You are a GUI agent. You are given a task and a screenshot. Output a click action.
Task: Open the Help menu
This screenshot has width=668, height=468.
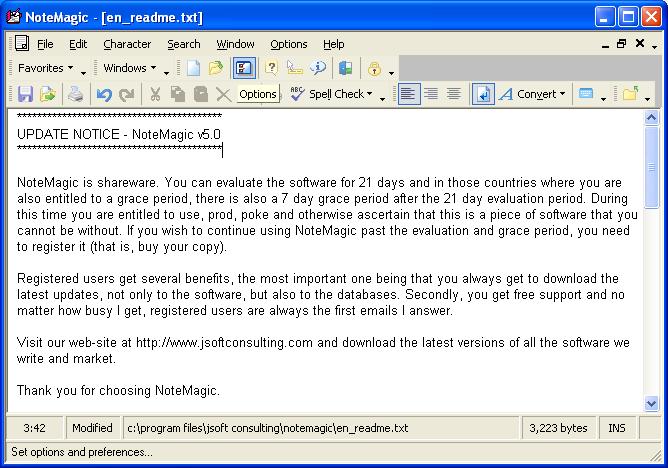click(334, 44)
